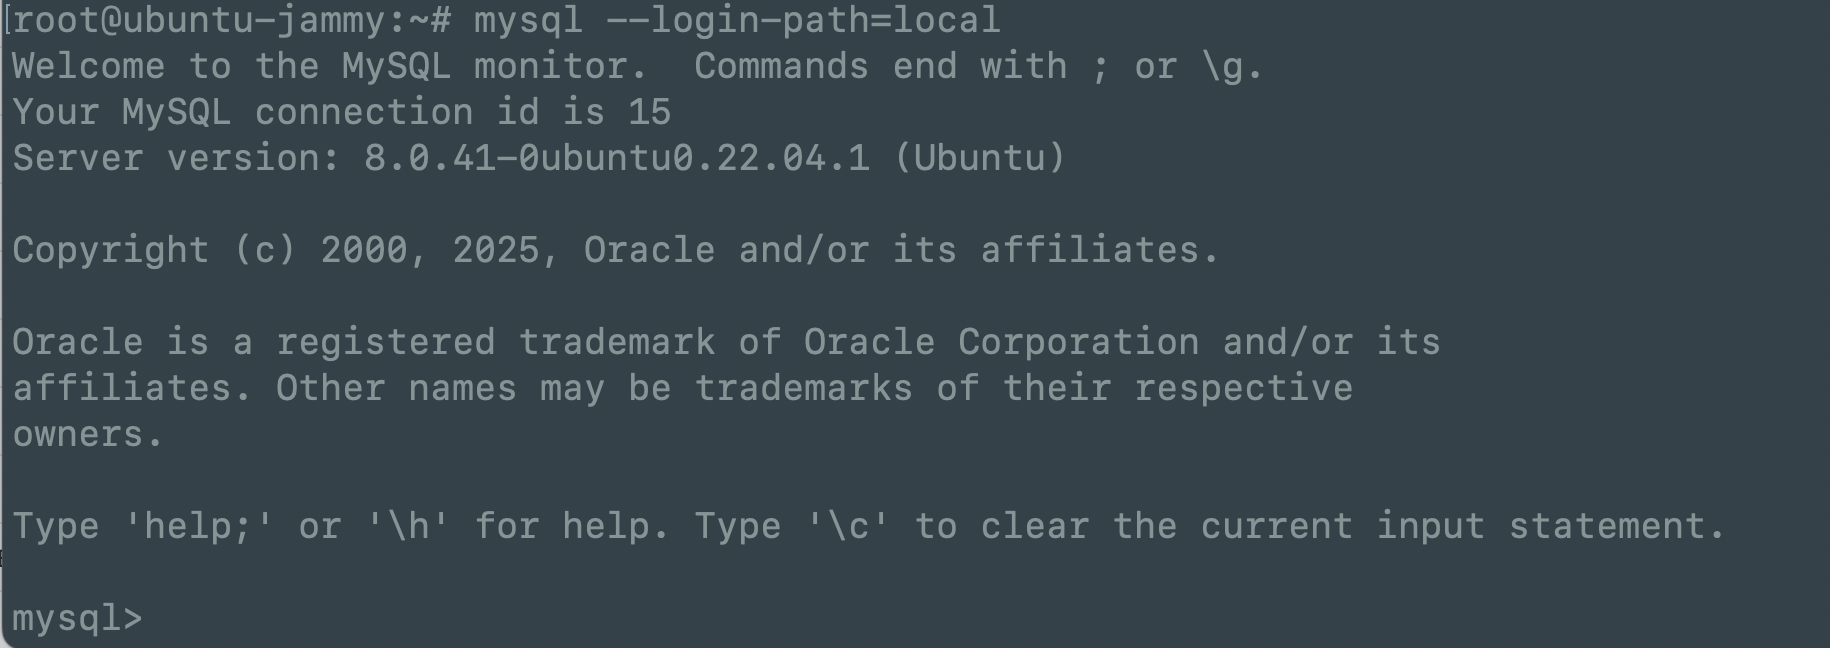Viewport: 1830px width, 648px height.
Task: Click the word respective
Action: [1243, 388]
